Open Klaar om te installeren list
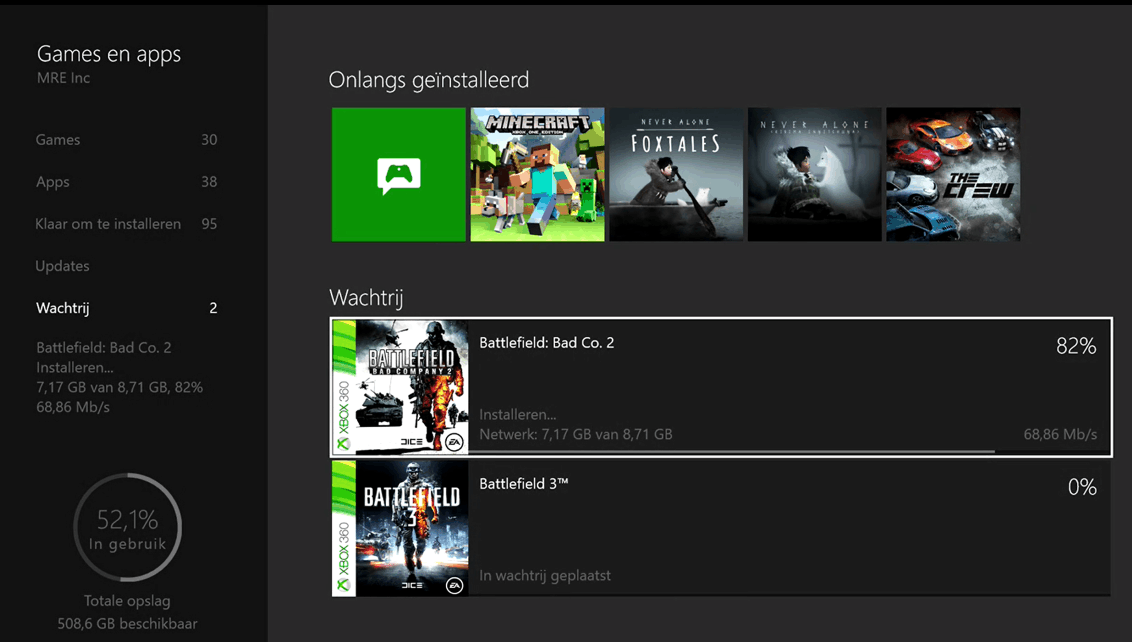 (x=126, y=224)
